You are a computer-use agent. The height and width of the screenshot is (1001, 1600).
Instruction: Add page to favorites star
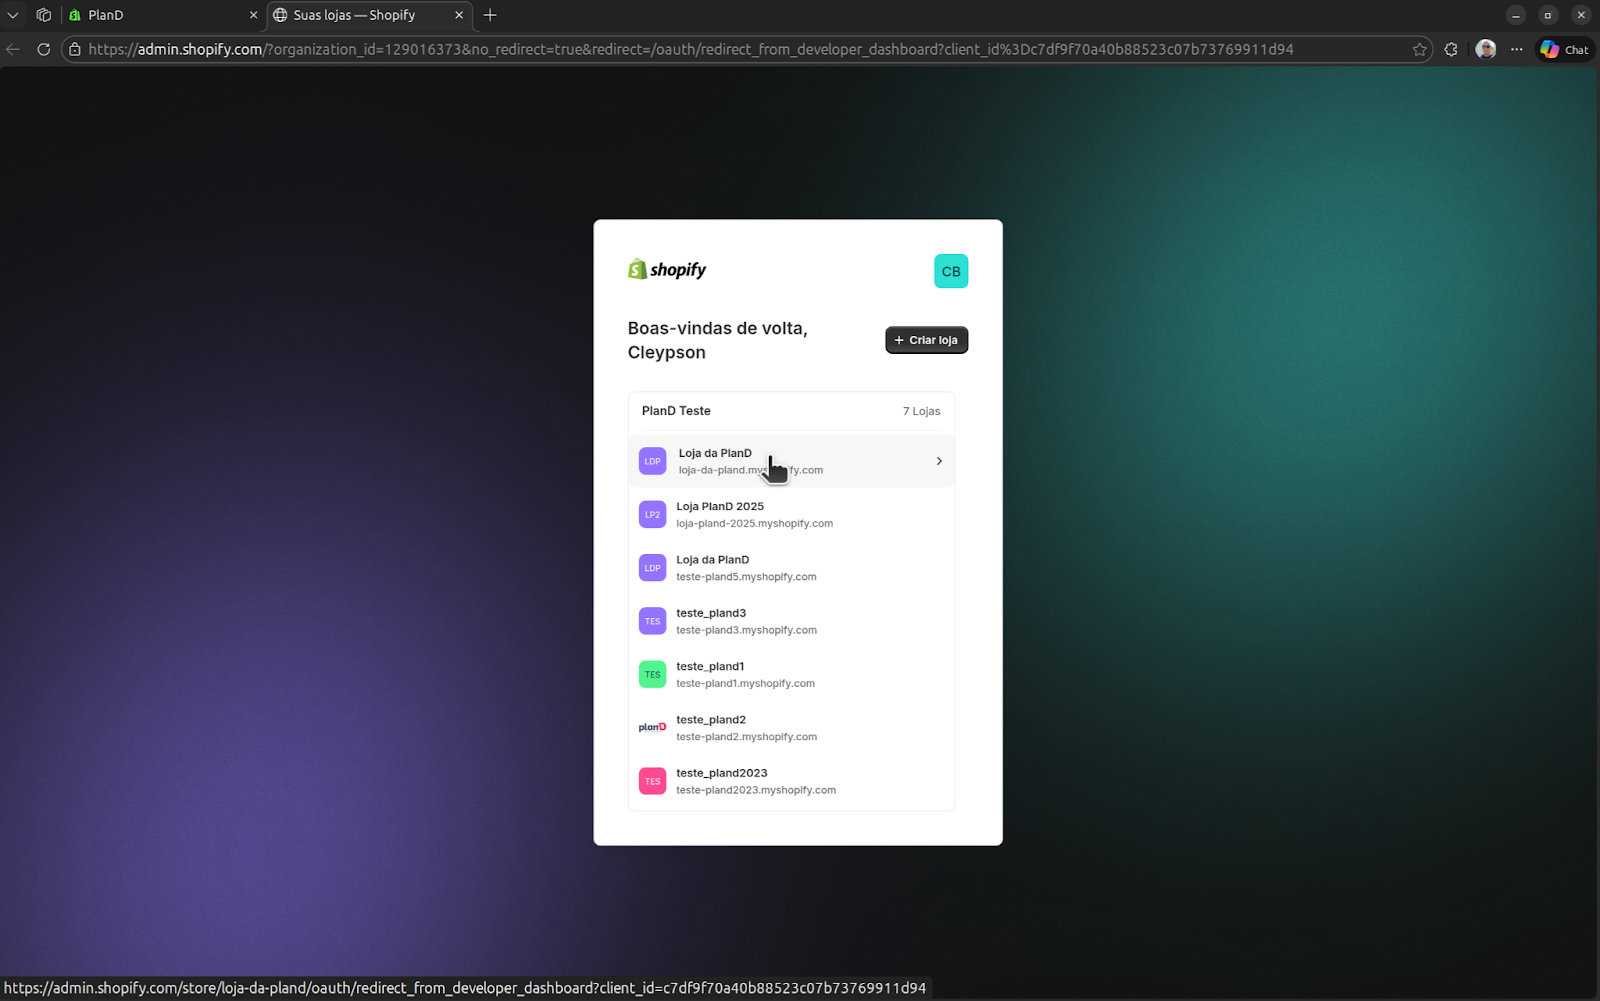1419,49
